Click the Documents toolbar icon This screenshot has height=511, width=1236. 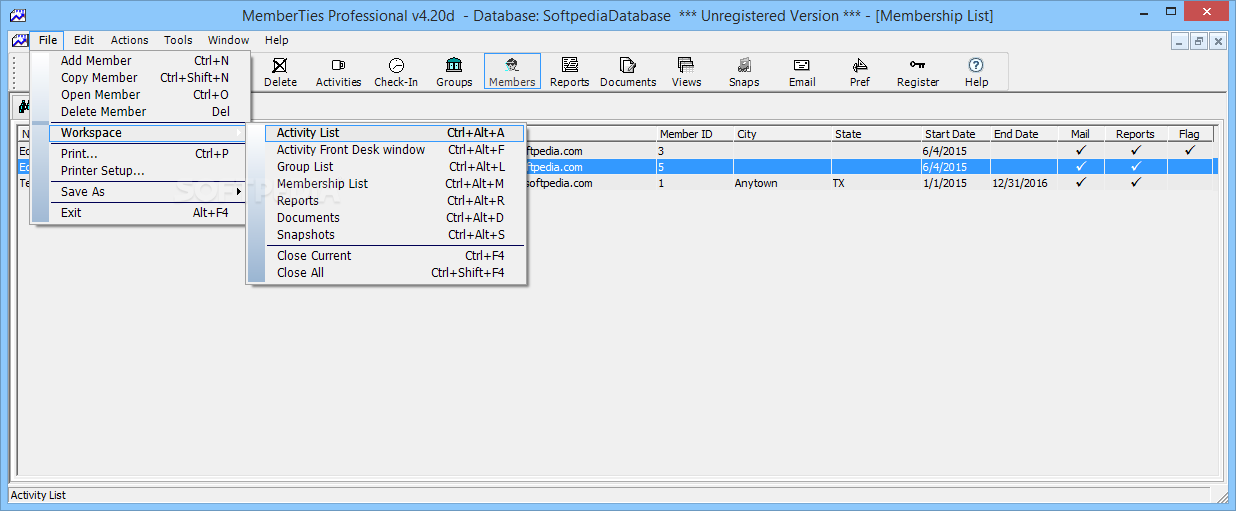628,72
